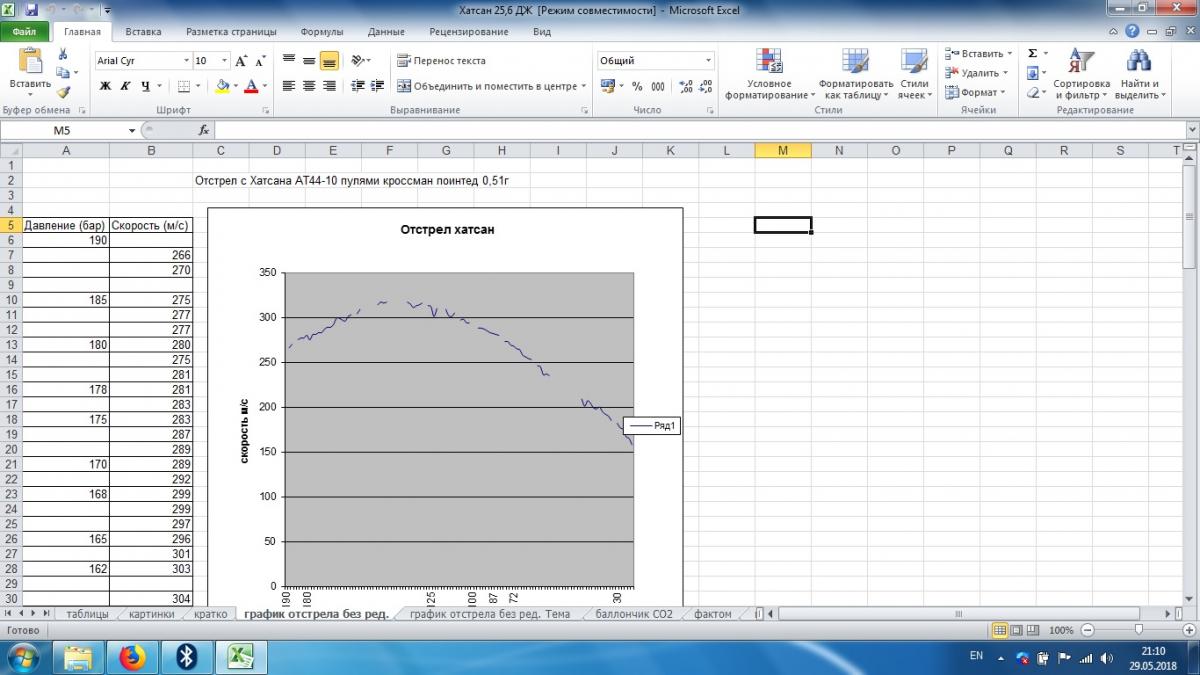Image resolution: width=1200 pixels, height=675 pixels.
Task: Open the Arial Cyr font name dropdown
Action: [185, 61]
